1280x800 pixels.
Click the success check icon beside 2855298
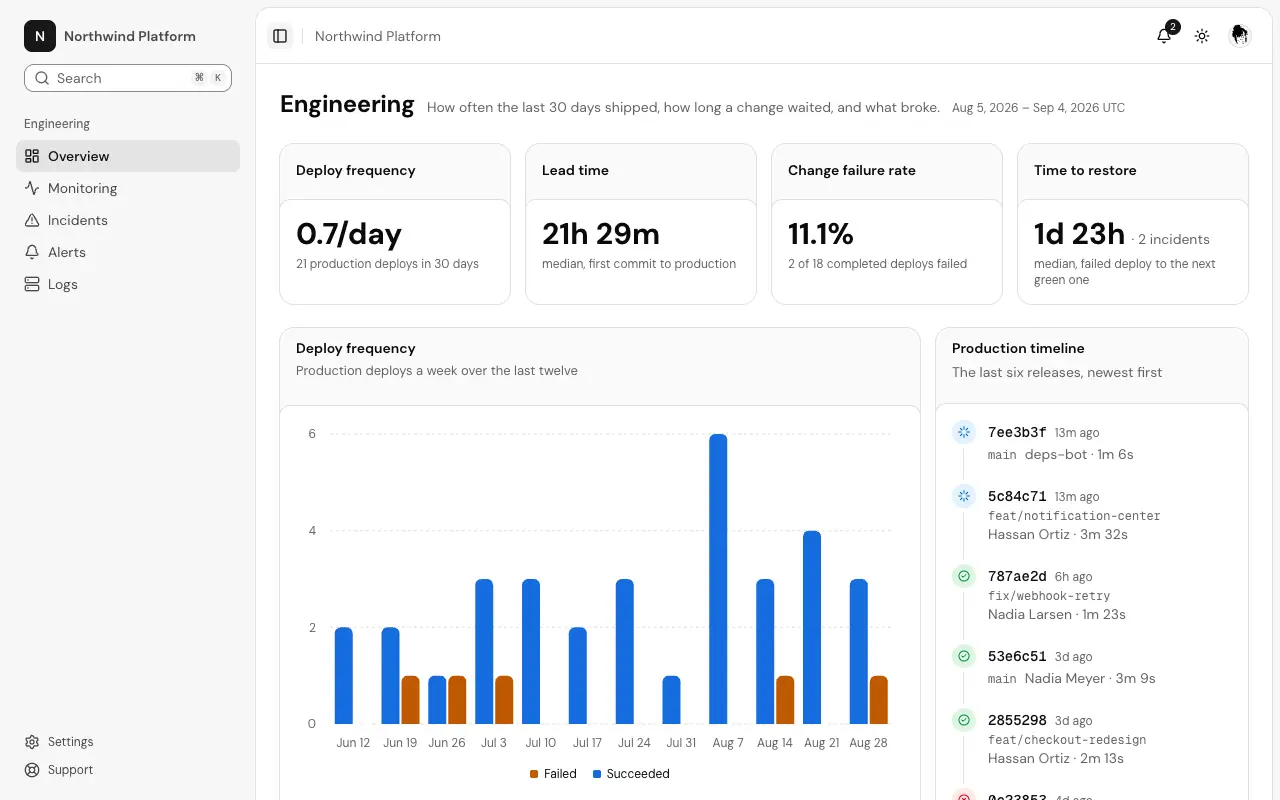tap(964, 720)
